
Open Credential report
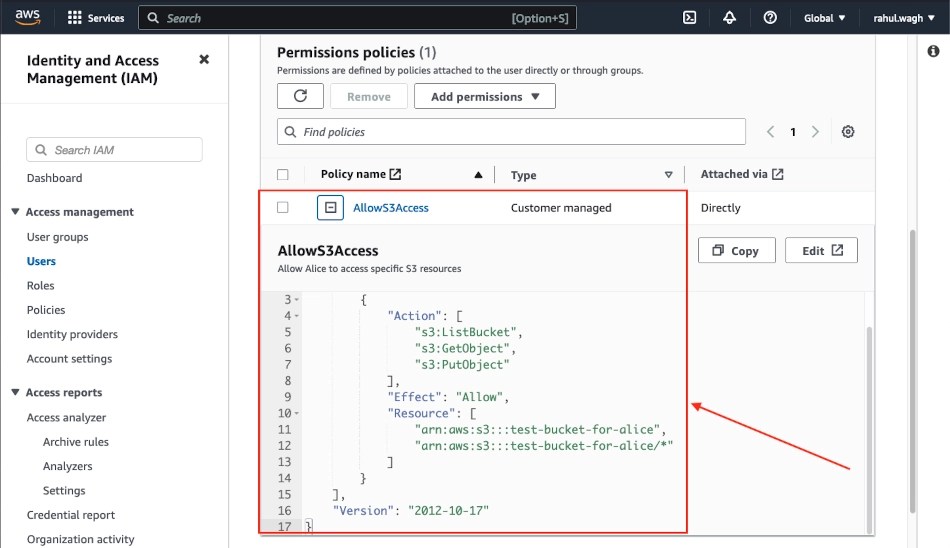pos(71,515)
